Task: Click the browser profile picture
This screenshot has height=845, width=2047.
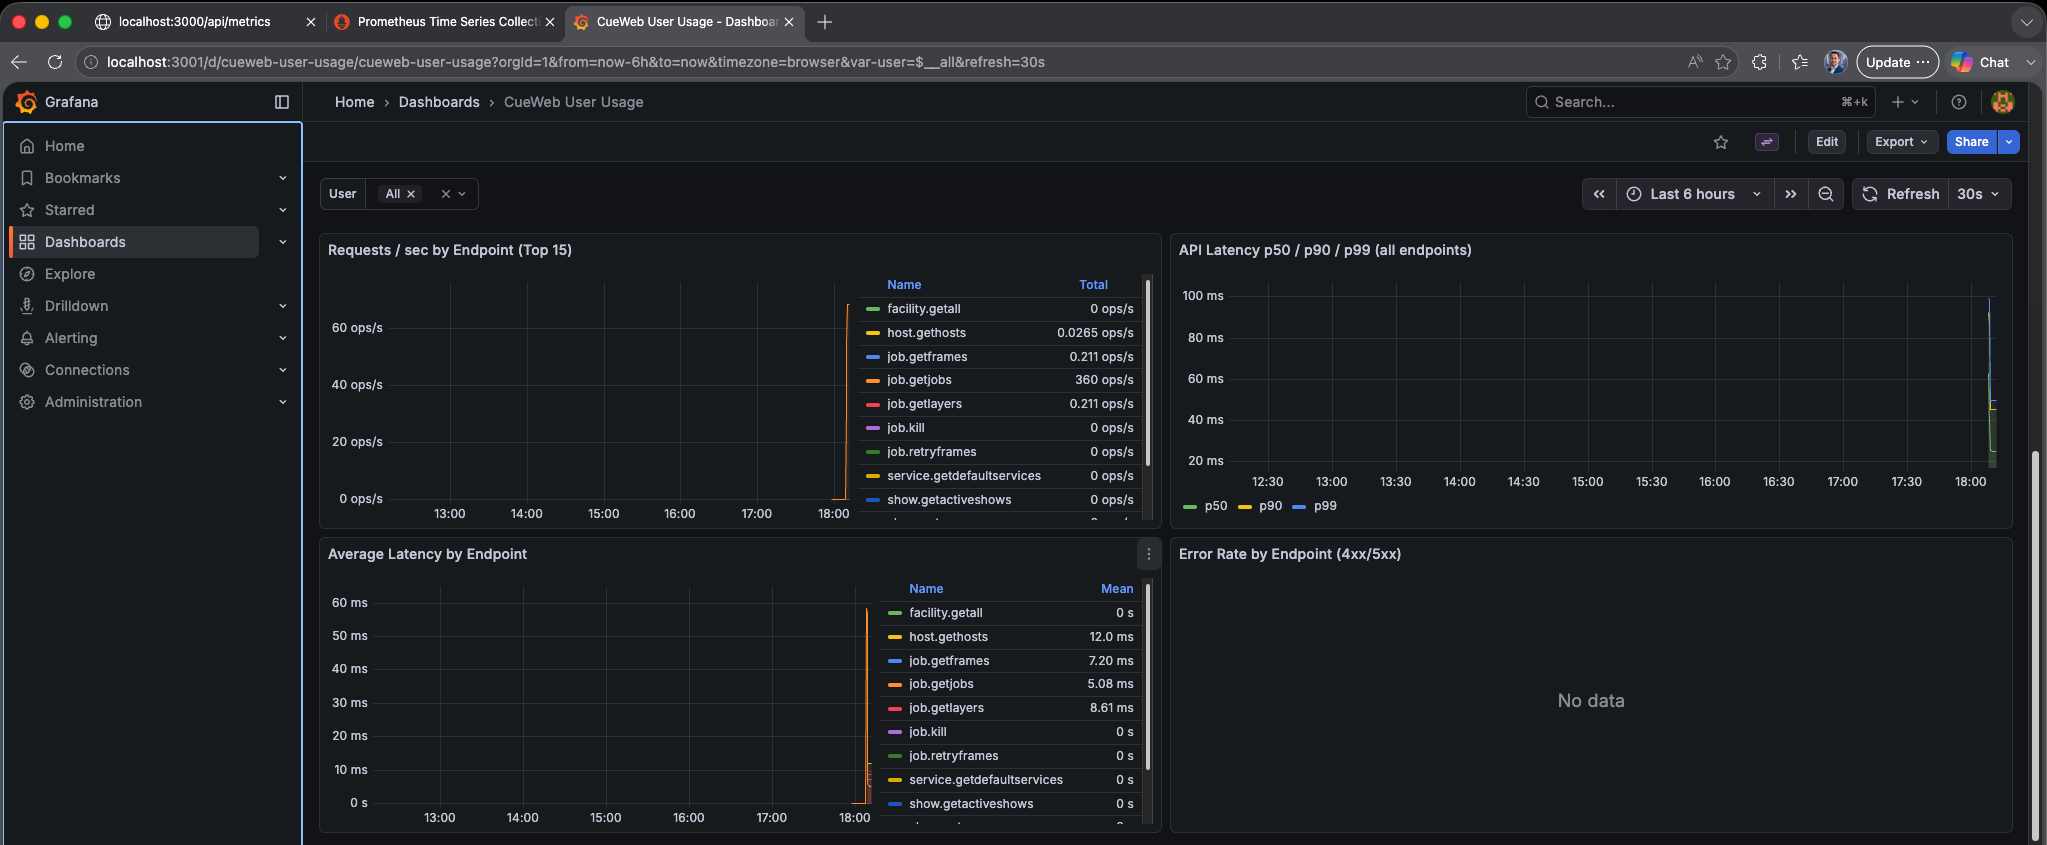Action: click(x=1835, y=62)
